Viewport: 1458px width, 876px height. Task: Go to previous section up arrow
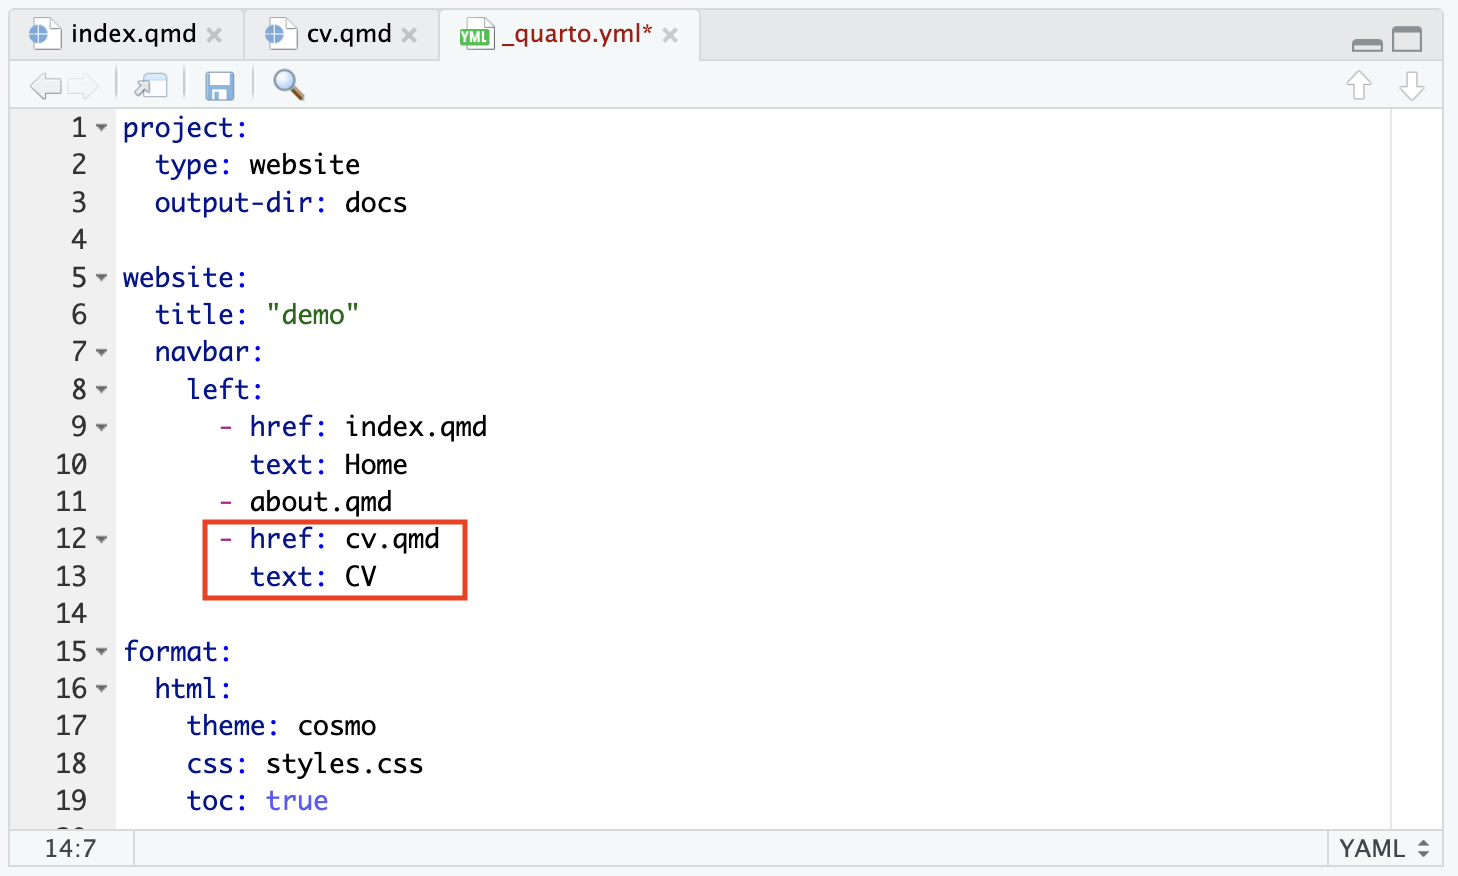coord(1358,86)
